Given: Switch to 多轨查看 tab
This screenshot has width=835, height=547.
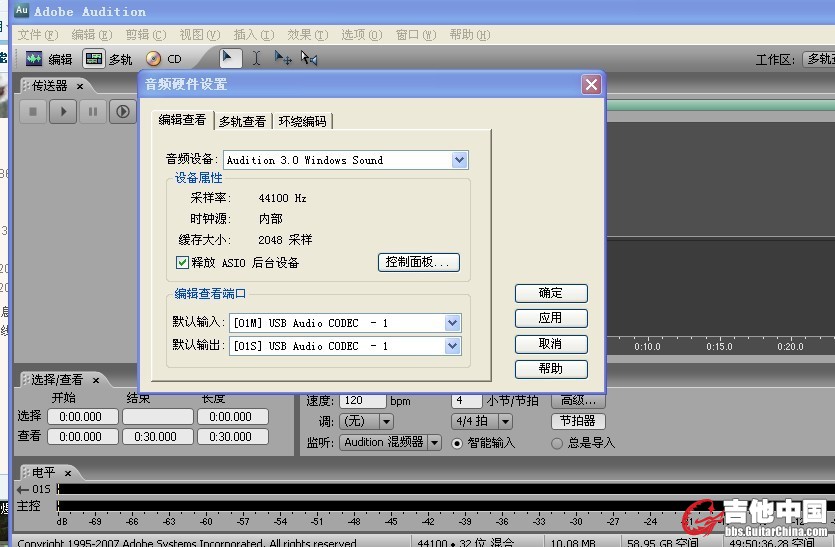Looking at the screenshot, I should click(242, 121).
